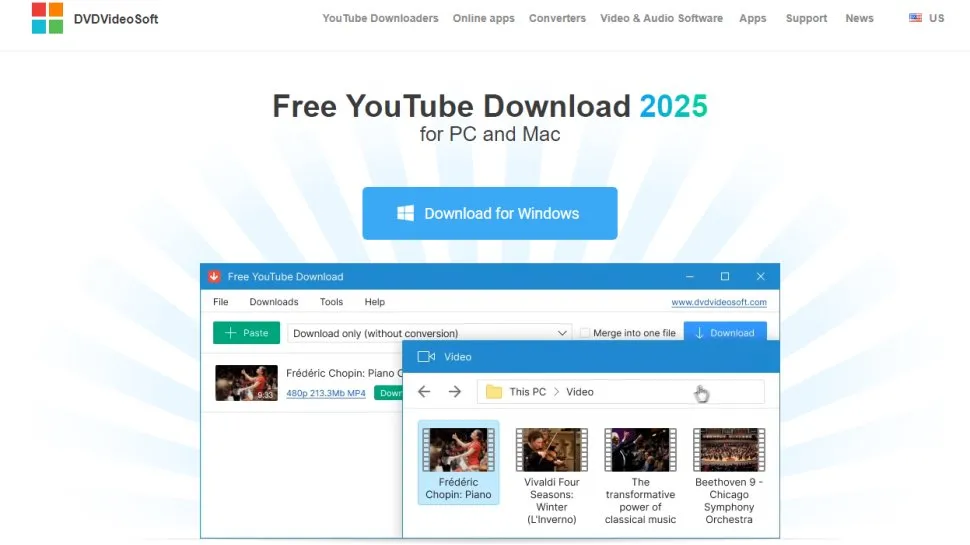Click the Windows logo in the download button
This screenshot has height=545, width=970.
405,213
